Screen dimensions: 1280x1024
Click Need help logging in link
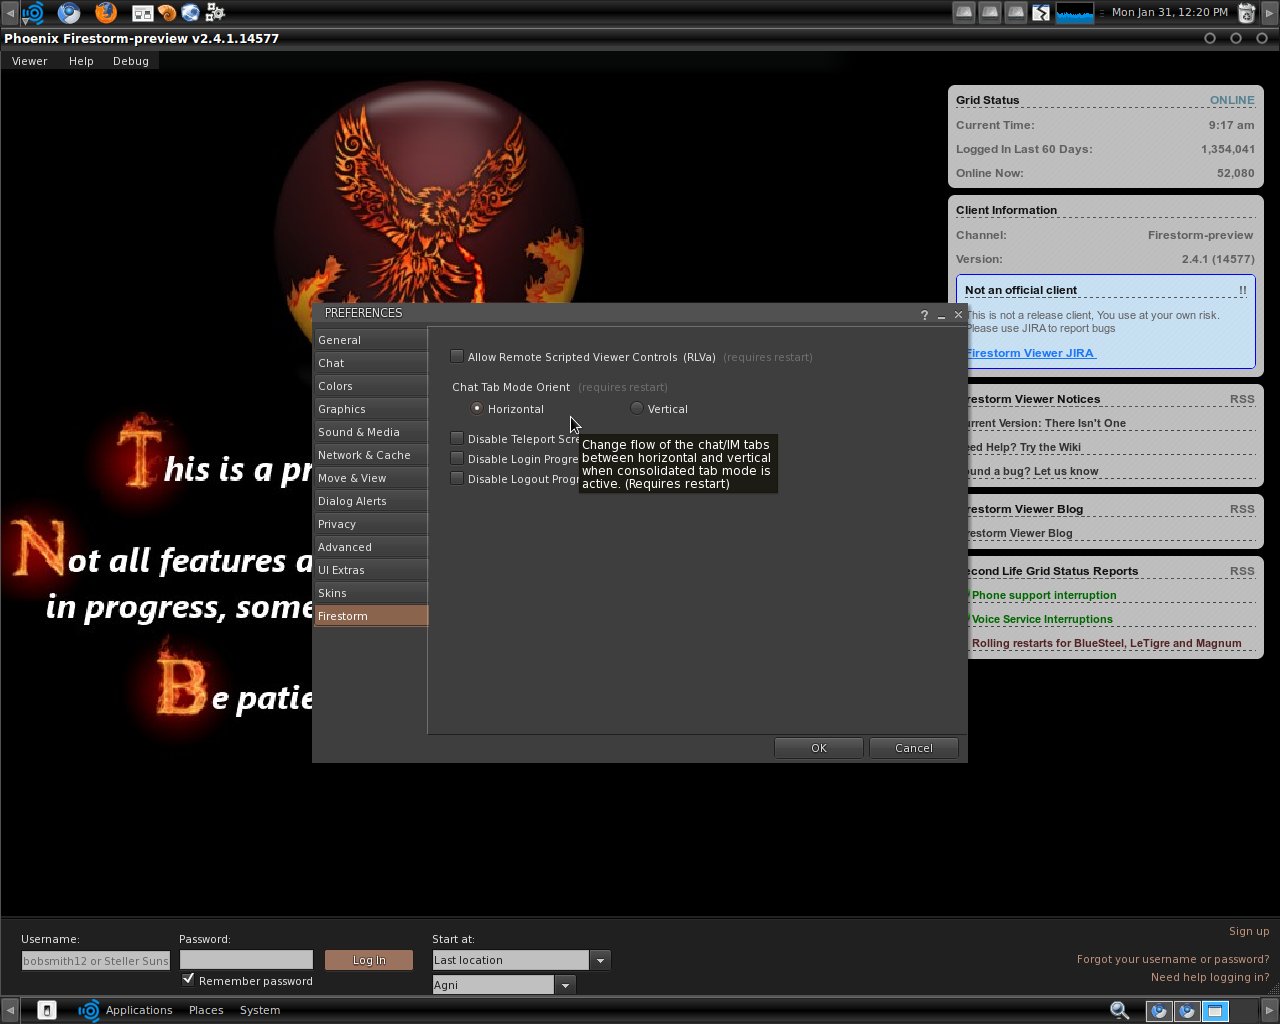coord(1210,977)
